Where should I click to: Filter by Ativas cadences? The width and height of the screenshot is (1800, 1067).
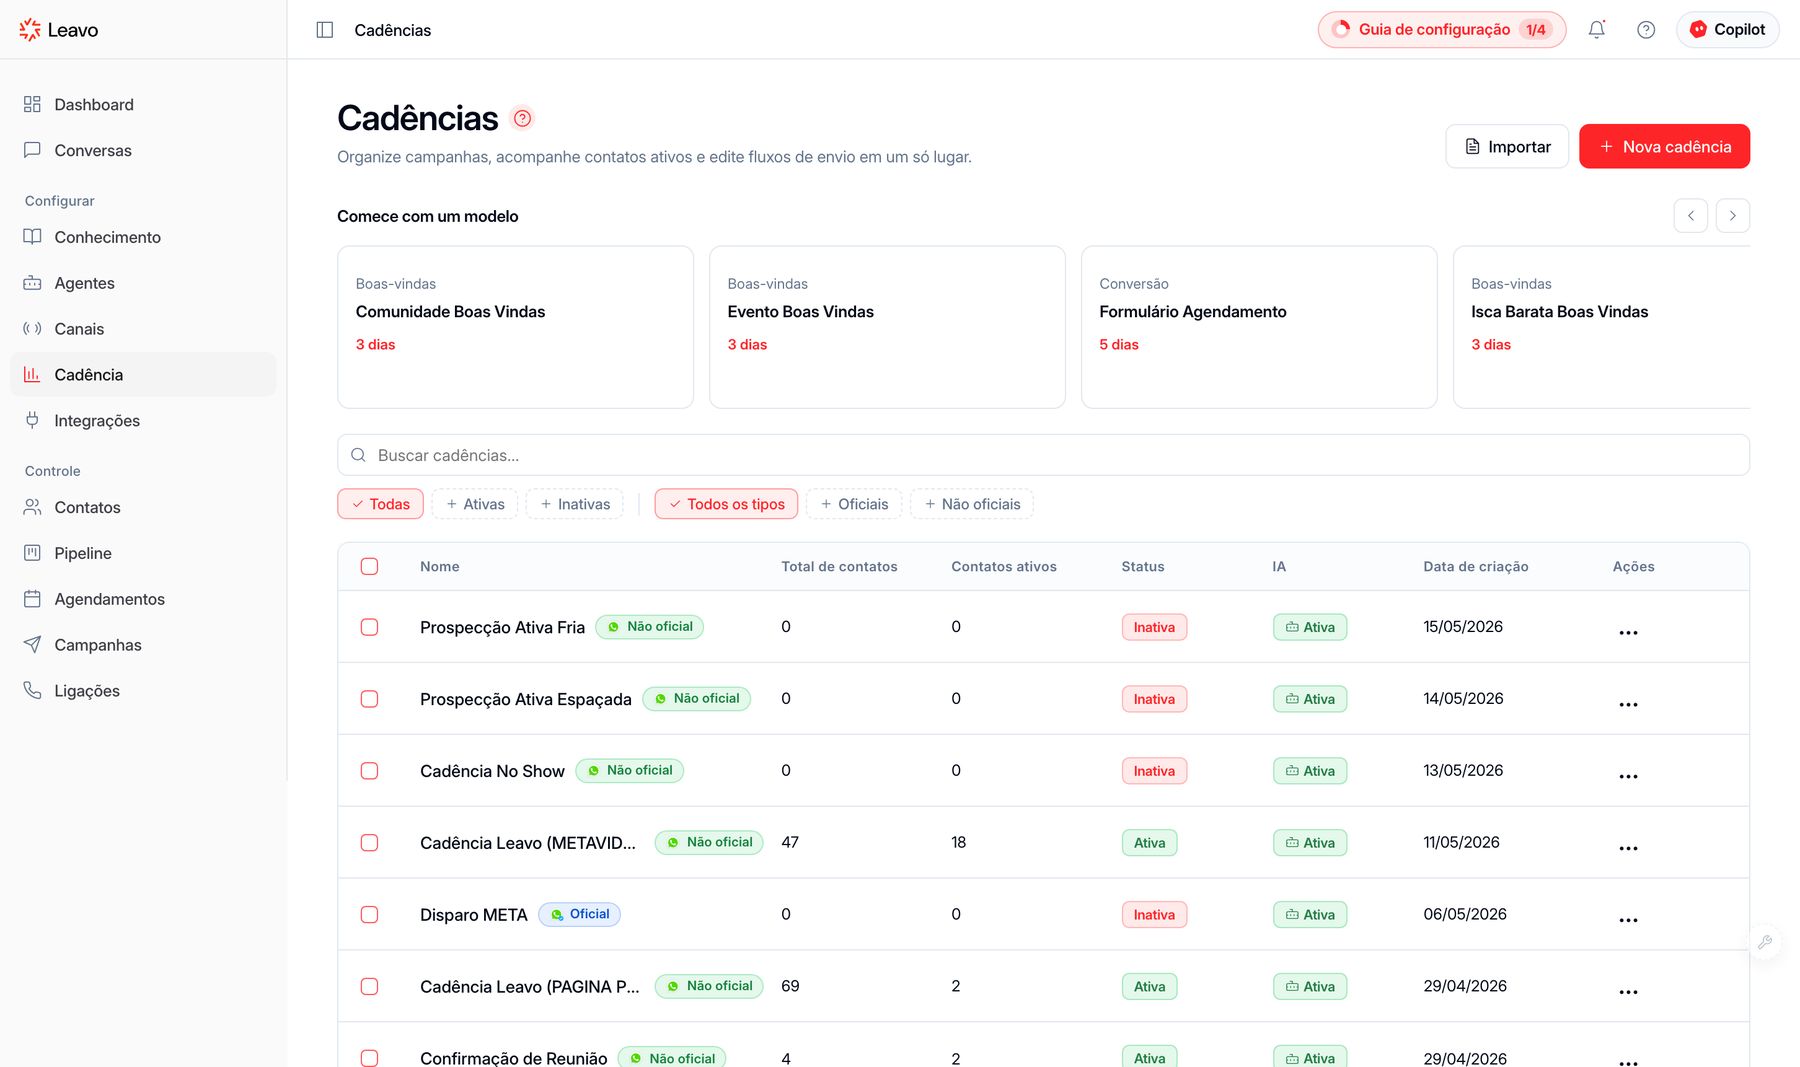[x=475, y=504]
